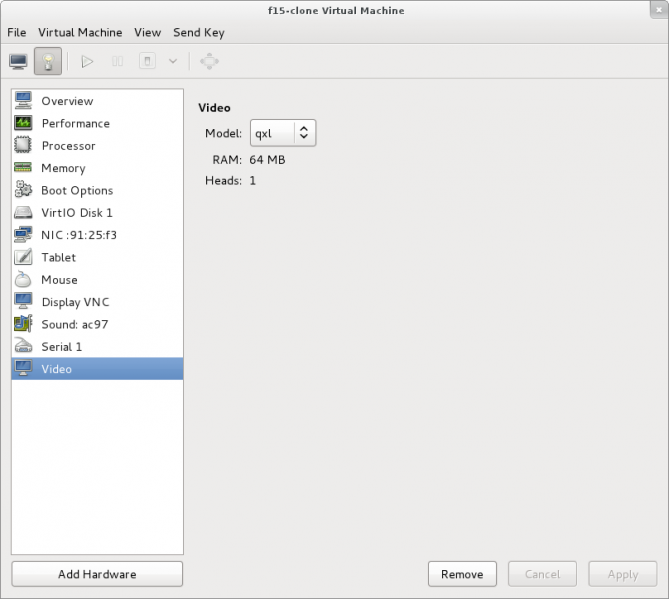Click the Shut Down power icon
Screen dimensions: 669x599
(x=147, y=61)
